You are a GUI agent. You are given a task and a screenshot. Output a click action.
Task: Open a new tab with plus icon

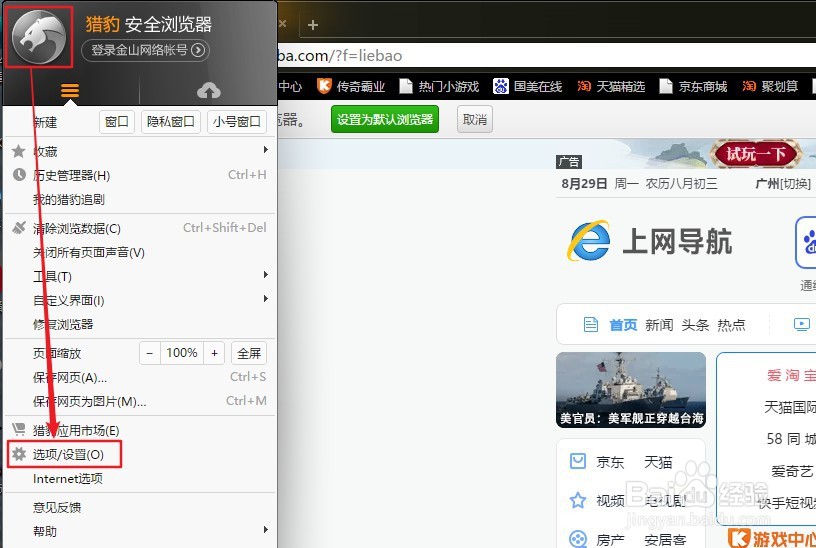coord(313,24)
